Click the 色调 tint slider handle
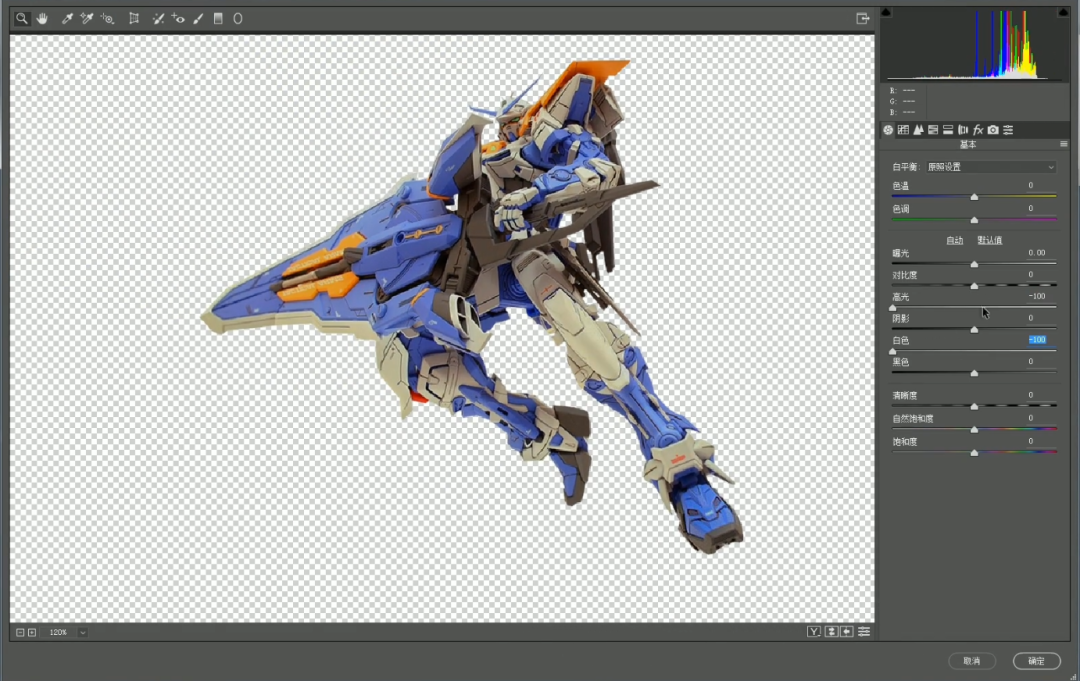 [x=974, y=220]
